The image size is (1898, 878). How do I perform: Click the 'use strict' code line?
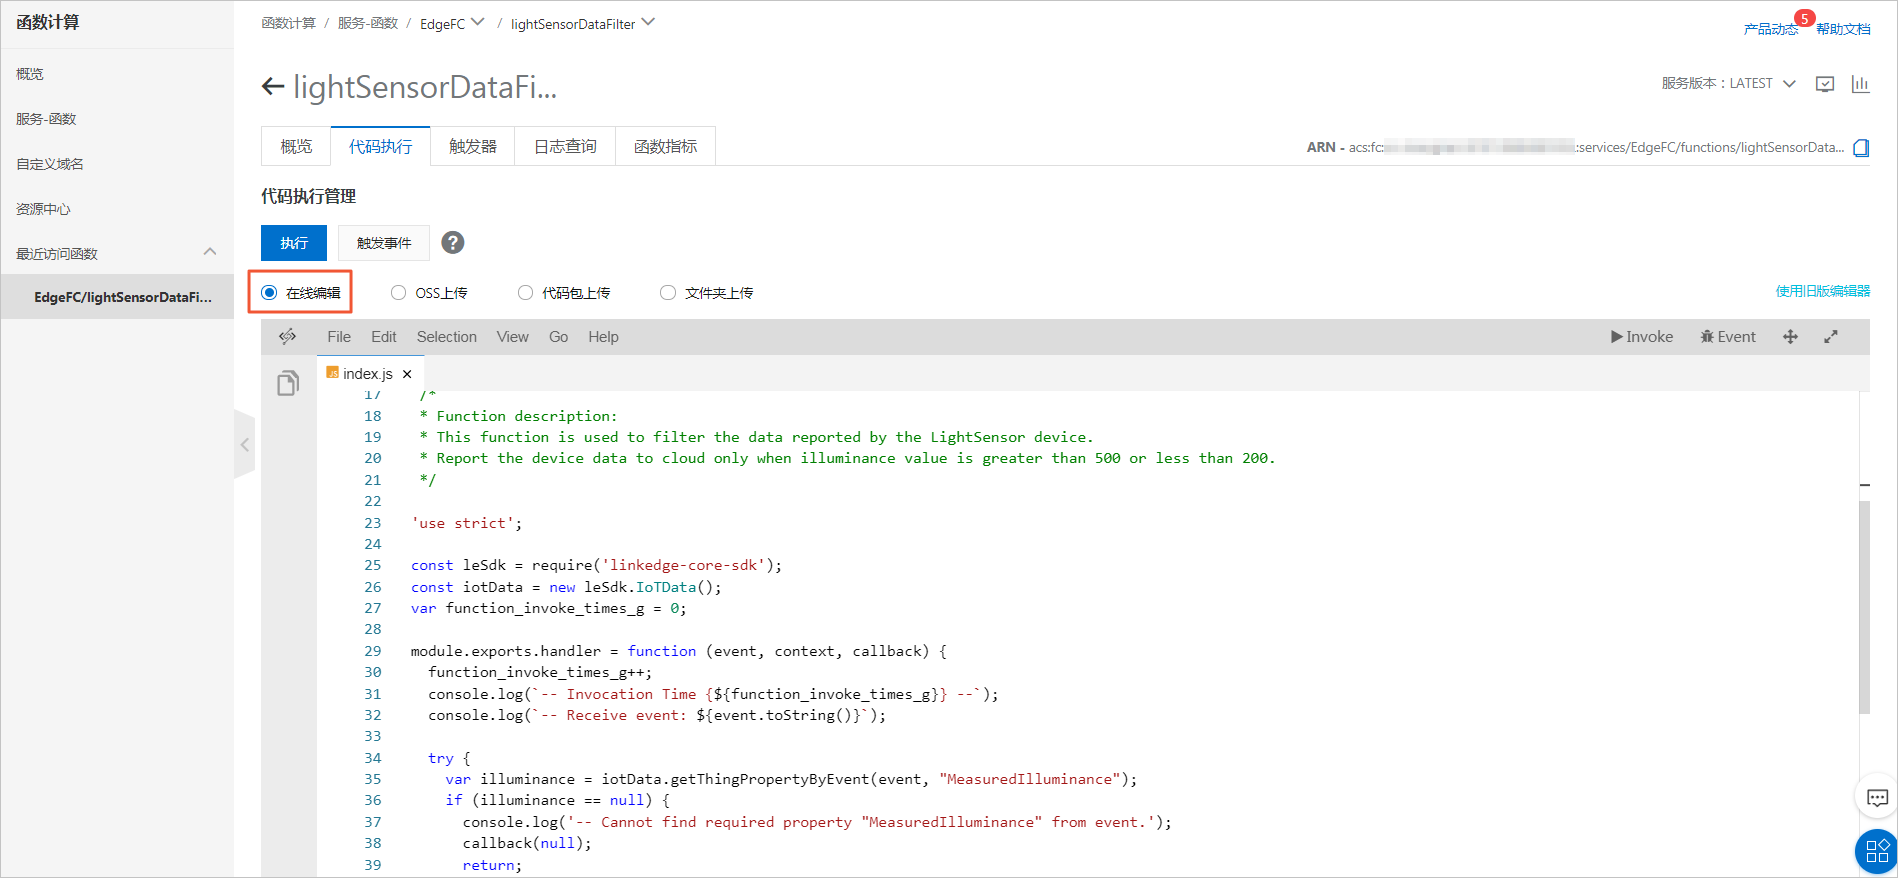[x=466, y=523]
